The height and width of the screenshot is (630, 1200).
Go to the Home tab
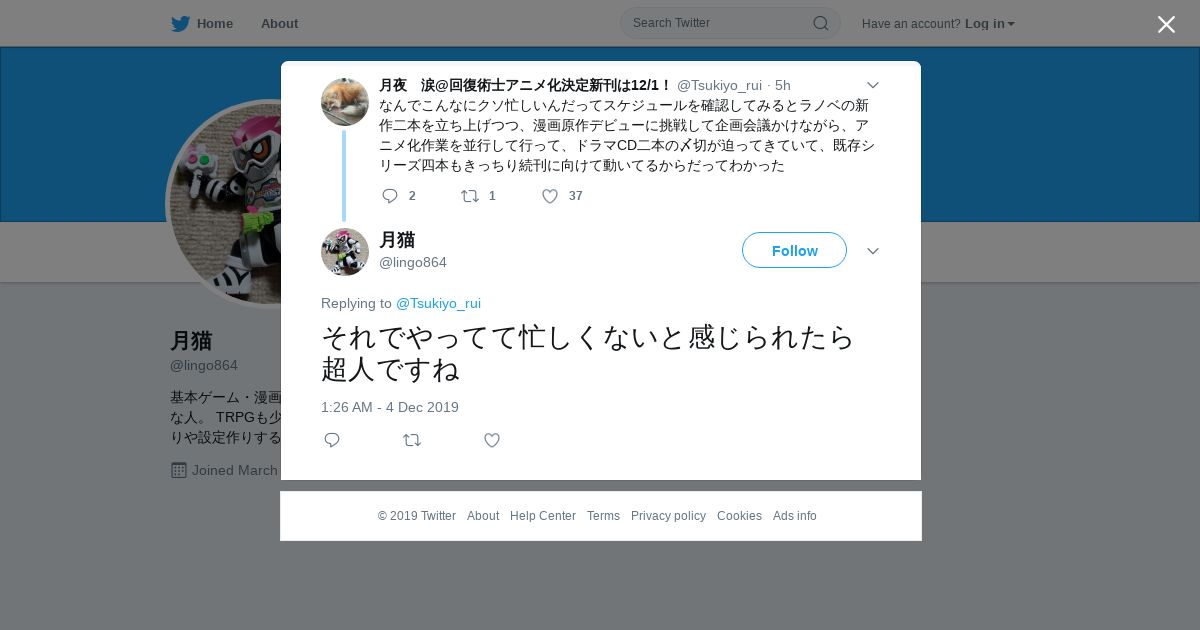tap(202, 23)
